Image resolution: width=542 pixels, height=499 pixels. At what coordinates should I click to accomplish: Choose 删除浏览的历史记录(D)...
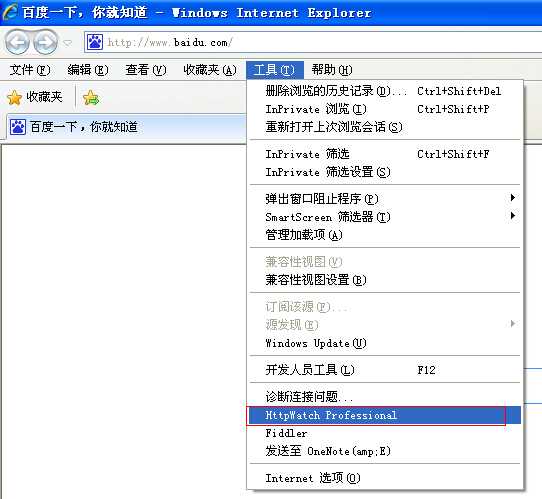tap(385, 91)
